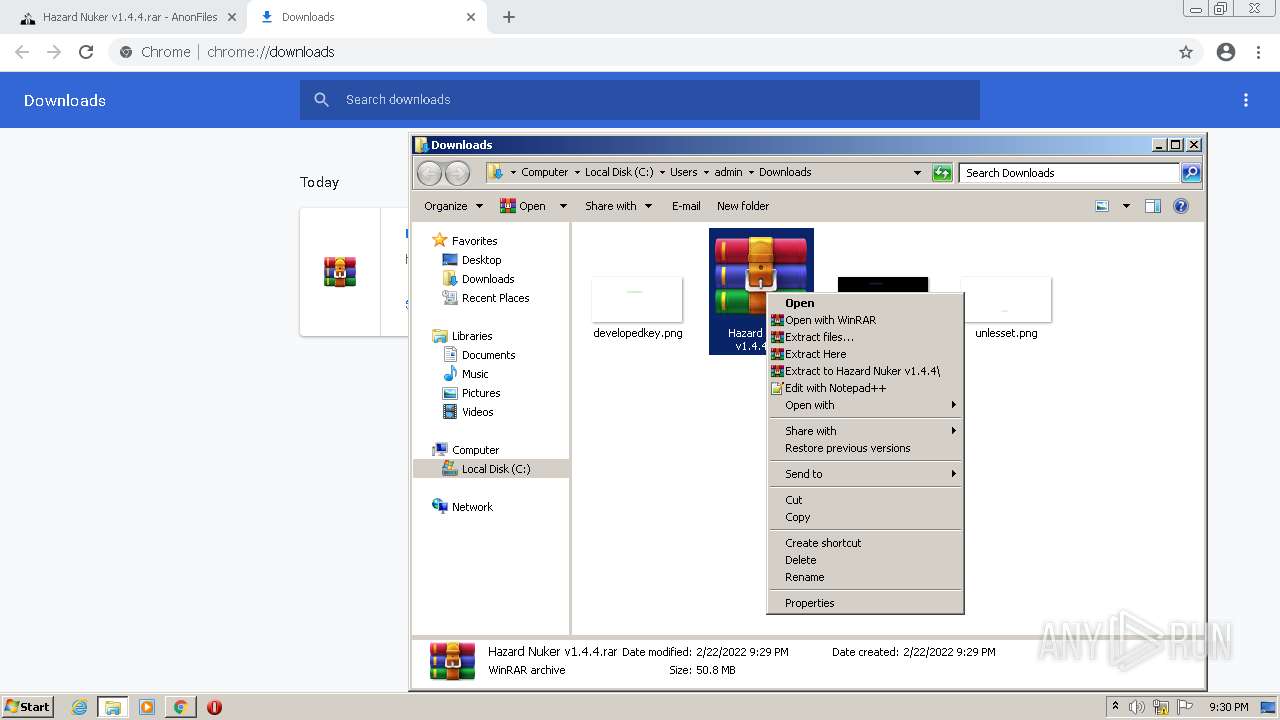
Task: Open Recent Places in Favorites
Action: (495, 298)
